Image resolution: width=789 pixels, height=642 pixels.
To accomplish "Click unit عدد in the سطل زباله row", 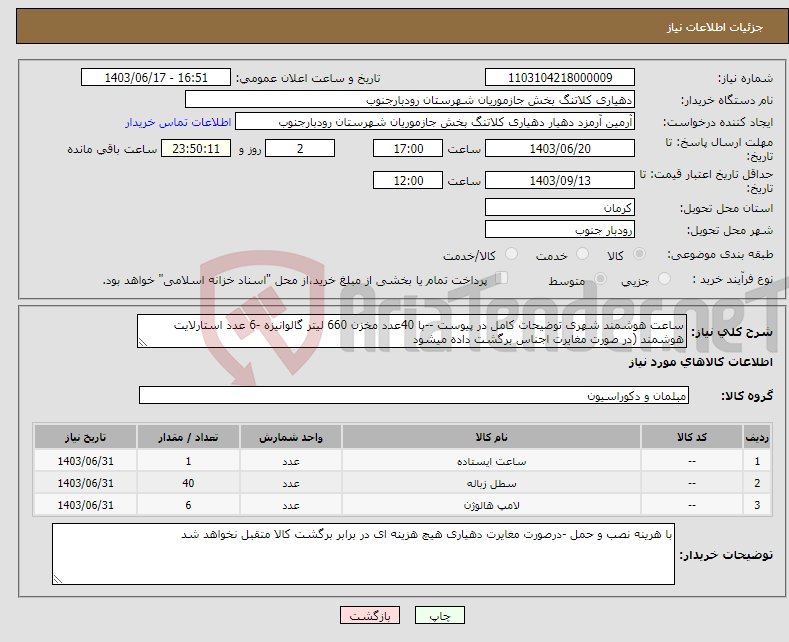I will tap(291, 483).
